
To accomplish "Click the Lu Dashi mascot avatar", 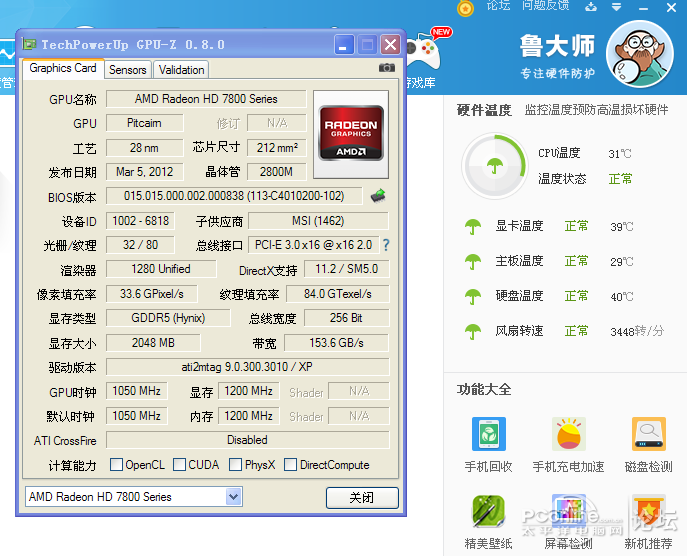I will click(x=640, y=54).
